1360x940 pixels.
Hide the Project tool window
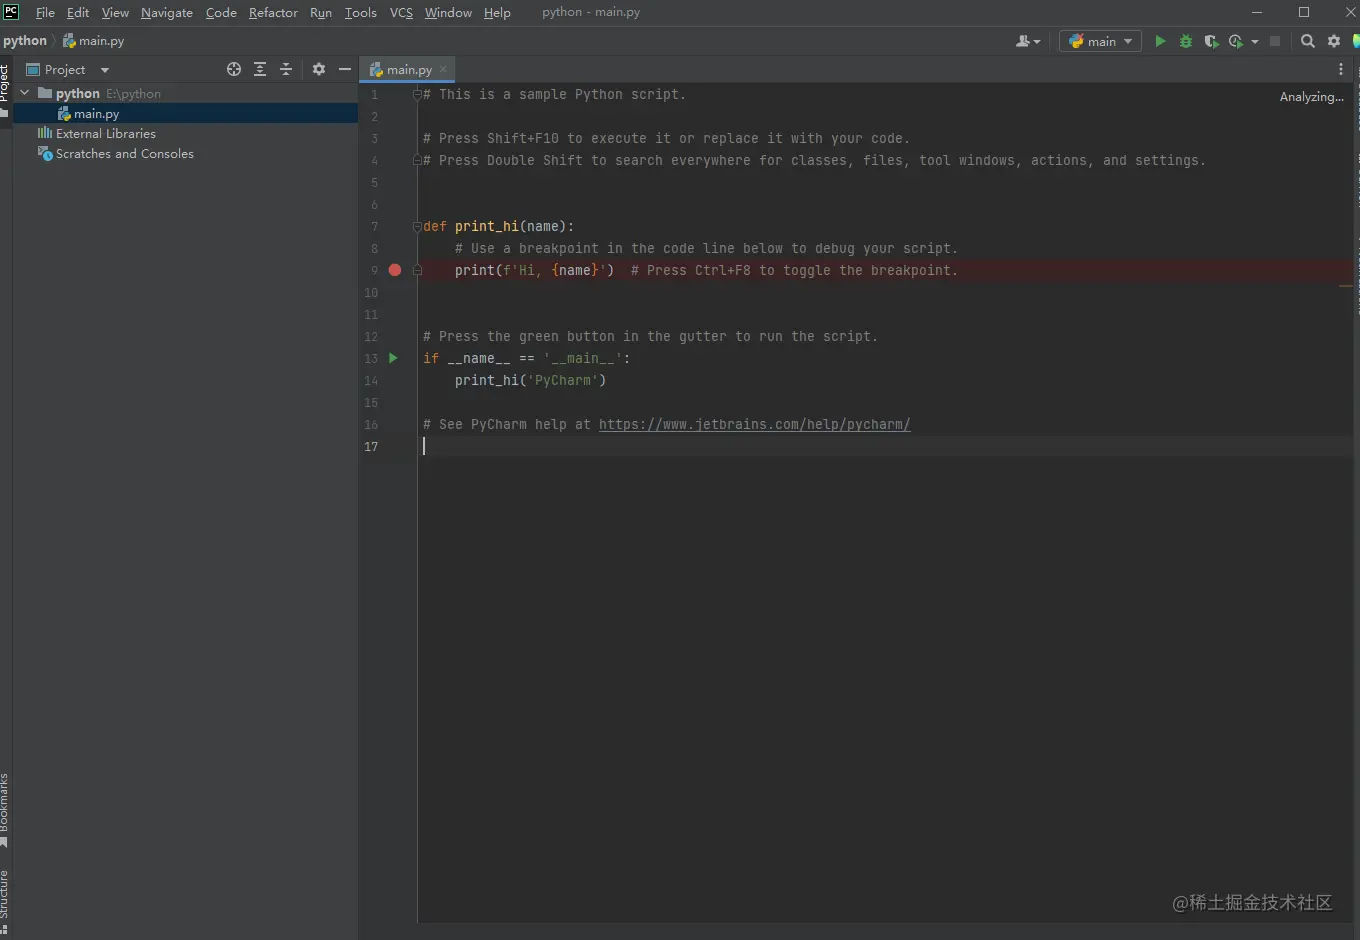345,69
